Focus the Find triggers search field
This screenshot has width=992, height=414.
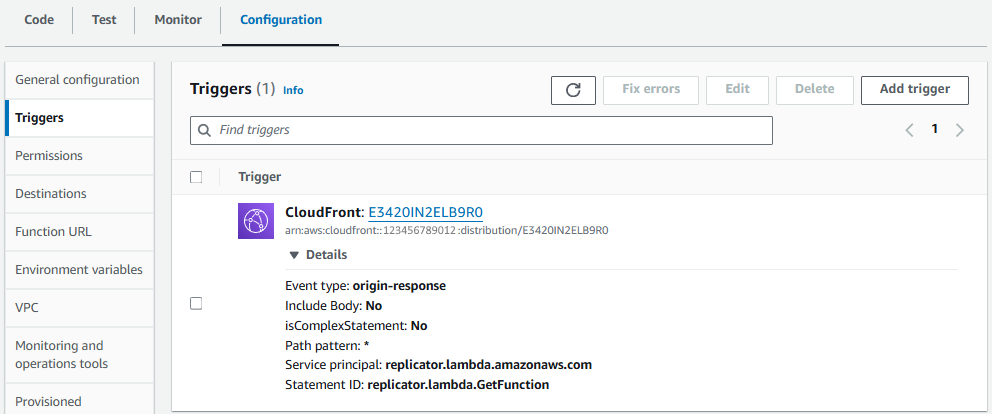point(481,130)
